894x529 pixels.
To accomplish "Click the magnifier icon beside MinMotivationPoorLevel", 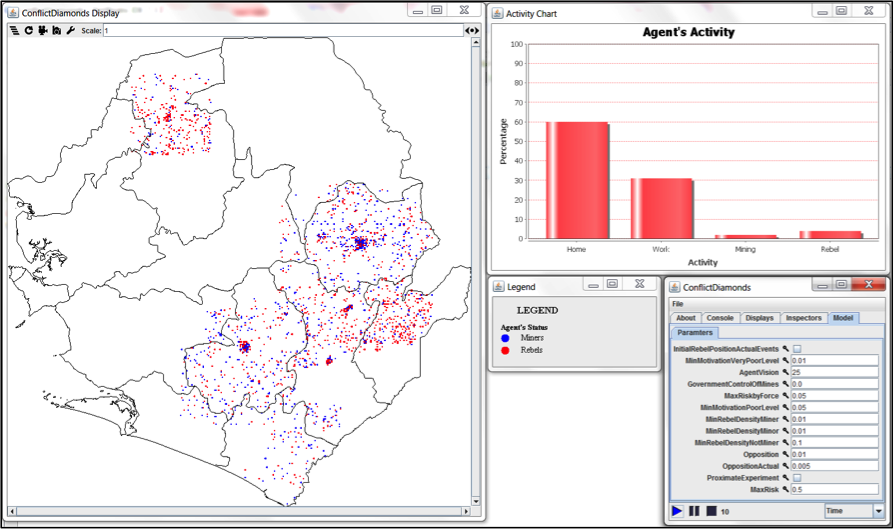I will pos(785,408).
